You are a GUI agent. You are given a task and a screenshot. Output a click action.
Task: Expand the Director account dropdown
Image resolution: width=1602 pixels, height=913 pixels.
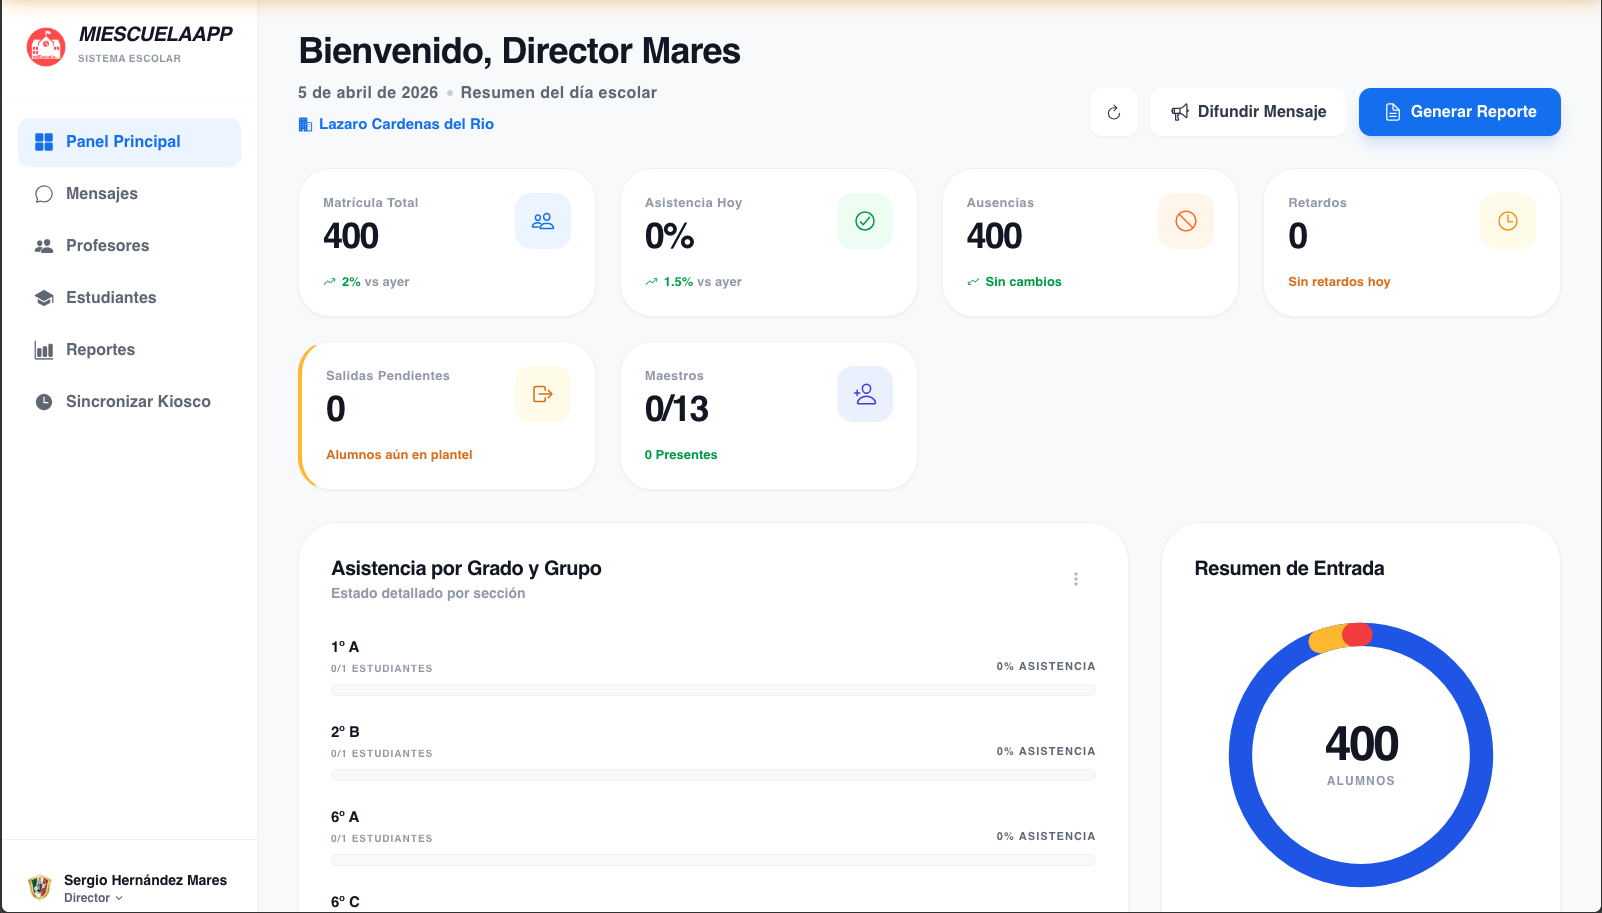[122, 898]
